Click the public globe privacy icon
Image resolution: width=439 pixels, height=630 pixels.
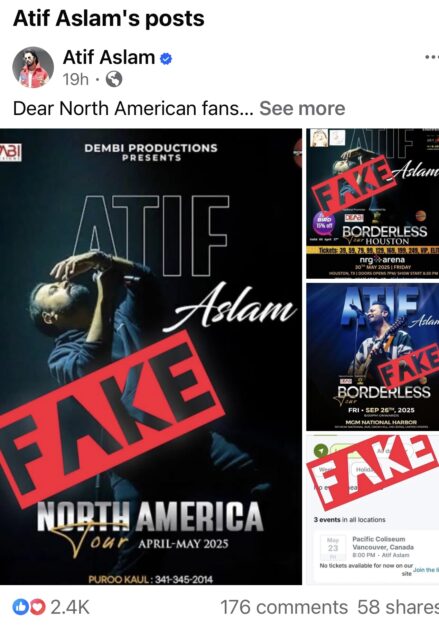point(114,79)
